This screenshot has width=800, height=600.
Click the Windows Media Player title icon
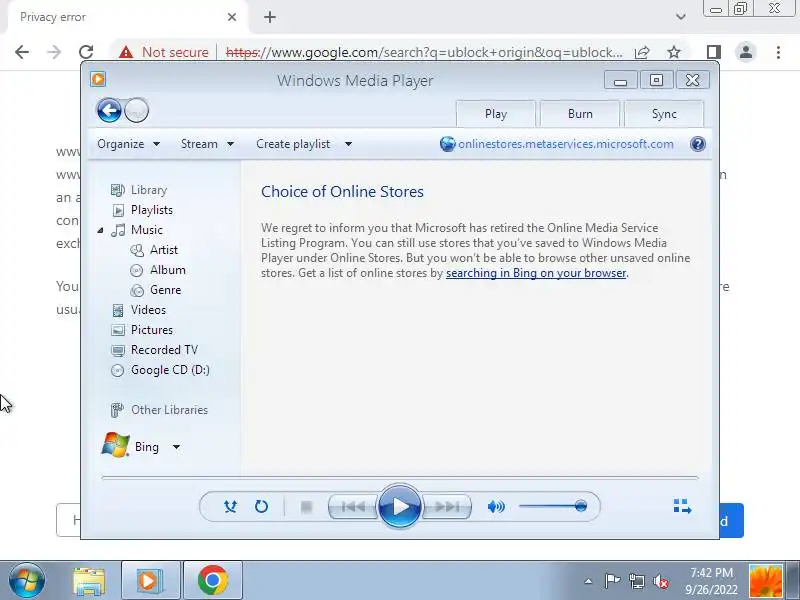point(98,79)
